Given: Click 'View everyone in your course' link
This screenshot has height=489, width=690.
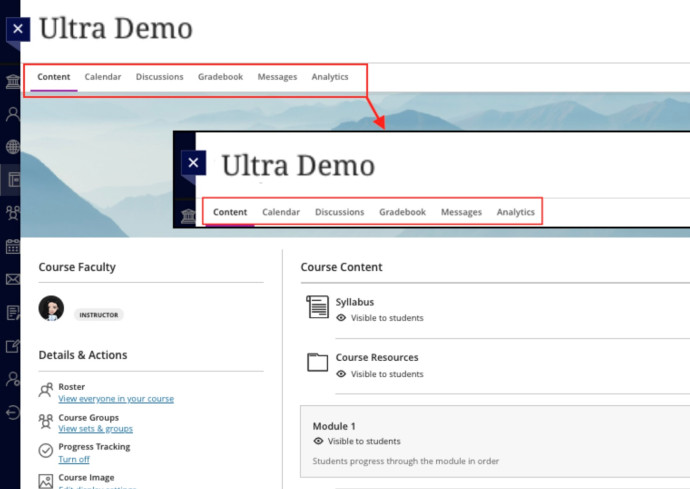Looking at the screenshot, I should pos(116,399).
